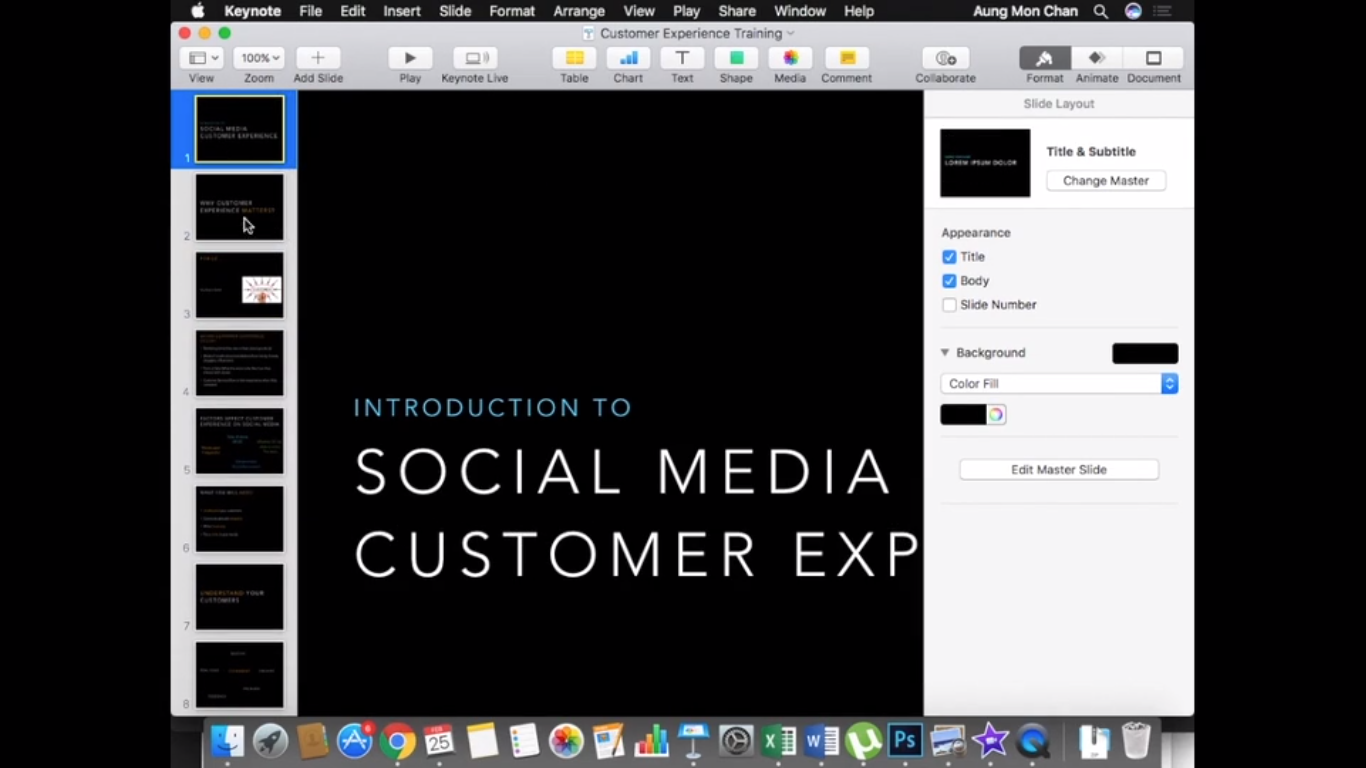The height and width of the screenshot is (768, 1366).
Task: Click the Edit Master Slide button
Action: tap(1059, 470)
